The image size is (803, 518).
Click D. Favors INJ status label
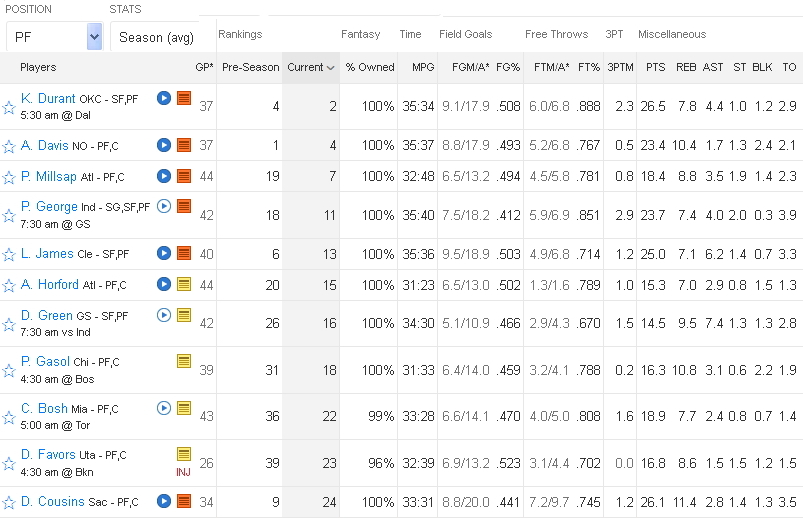tap(183, 471)
